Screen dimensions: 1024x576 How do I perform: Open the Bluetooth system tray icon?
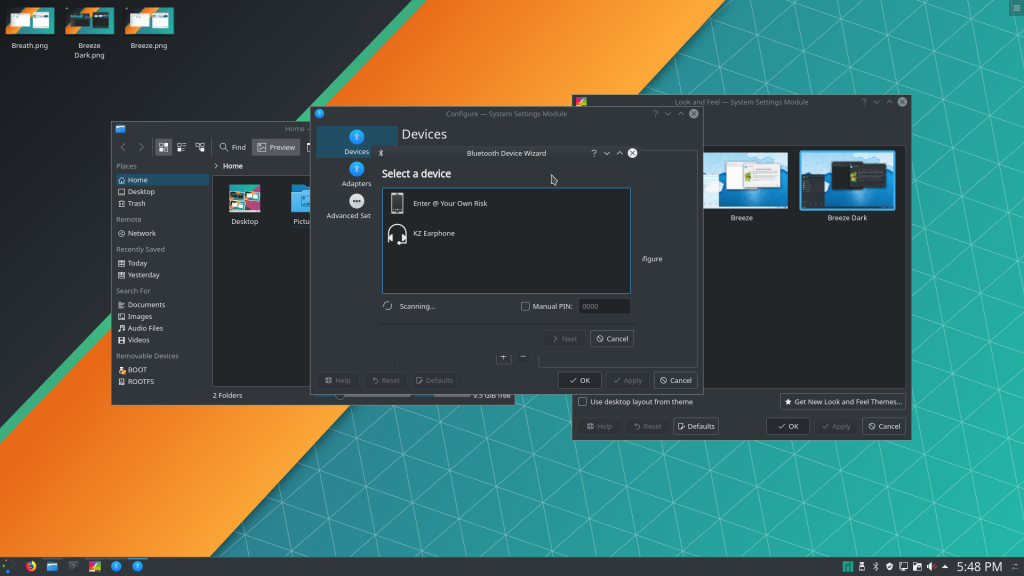[x=876, y=566]
